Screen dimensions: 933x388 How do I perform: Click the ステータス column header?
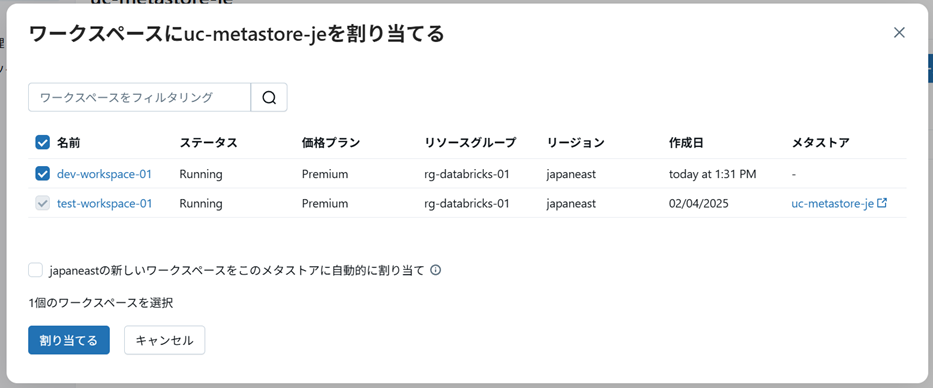(x=208, y=143)
